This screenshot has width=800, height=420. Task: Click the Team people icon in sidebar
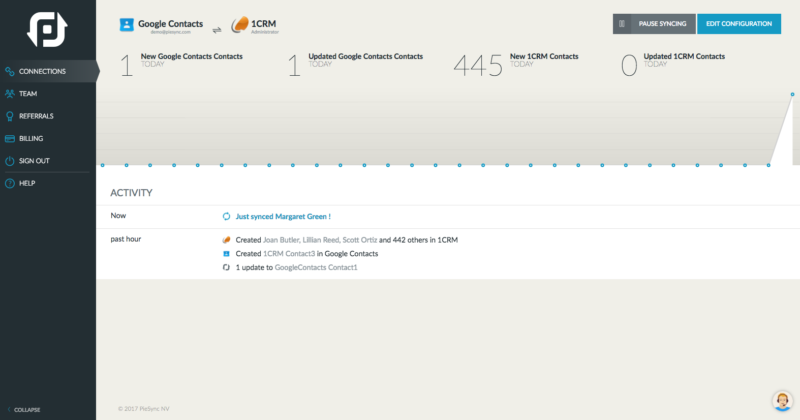click(x=9, y=93)
